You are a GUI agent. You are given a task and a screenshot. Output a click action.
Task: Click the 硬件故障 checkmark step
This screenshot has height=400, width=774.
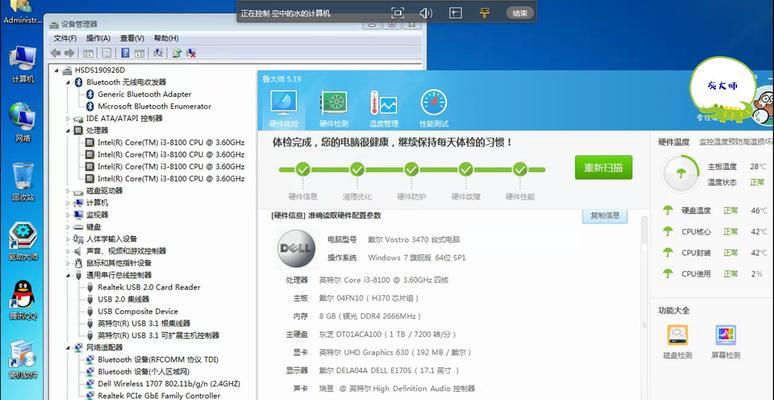[465, 170]
